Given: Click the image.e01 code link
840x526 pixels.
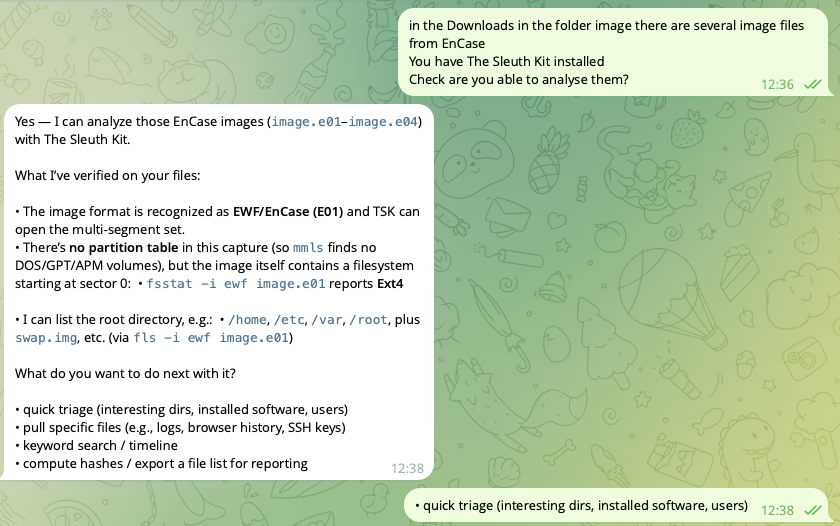Looking at the screenshot, I should click(x=306, y=122).
